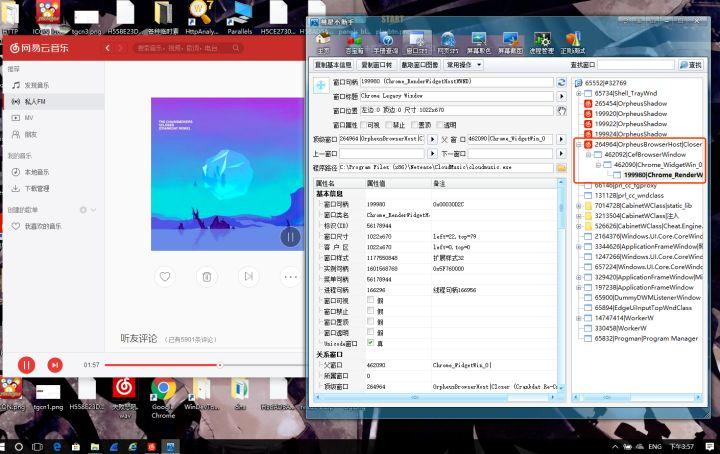Click the 查找窗口 search input field
This screenshot has height=454, width=720.
[636, 65]
